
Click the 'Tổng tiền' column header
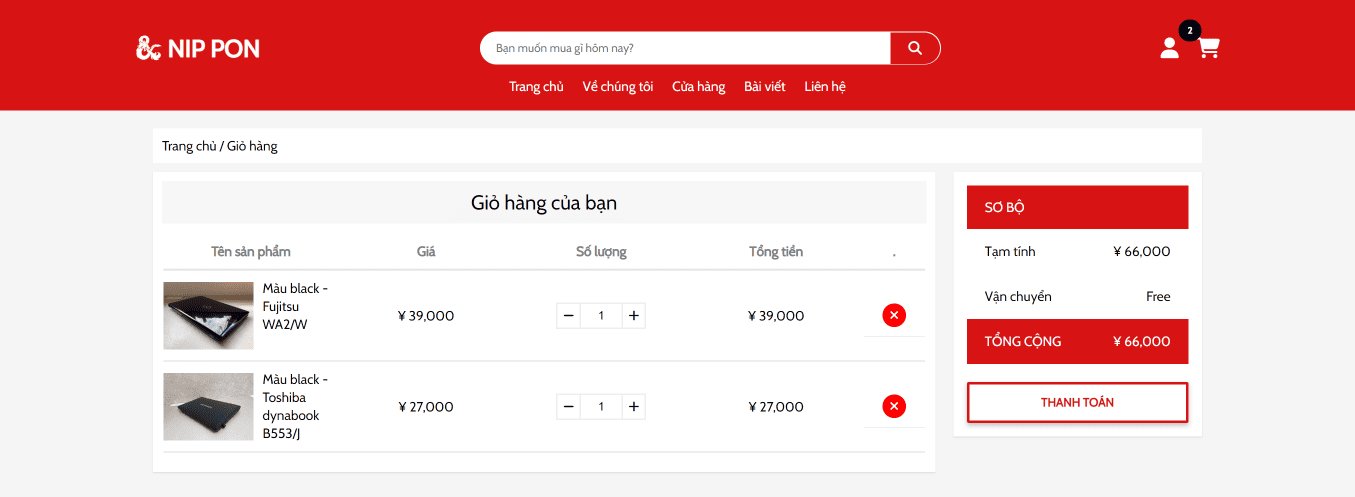[776, 251]
